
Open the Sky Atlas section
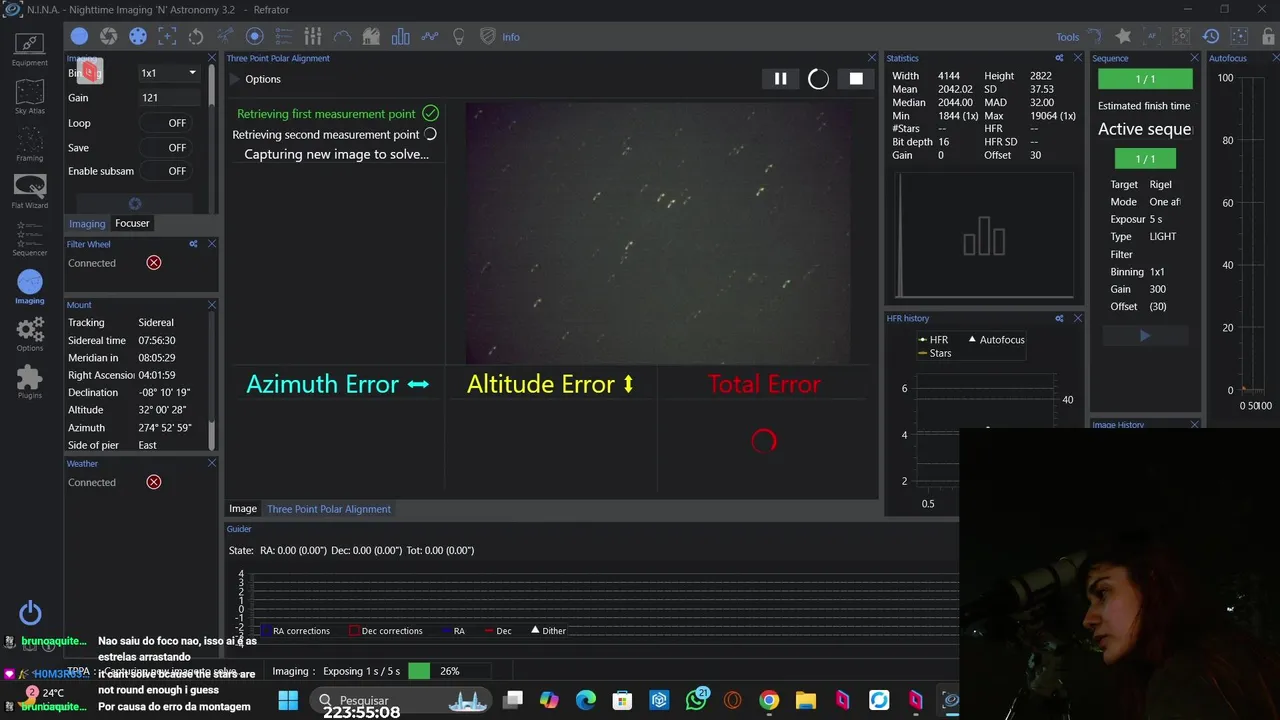point(30,97)
